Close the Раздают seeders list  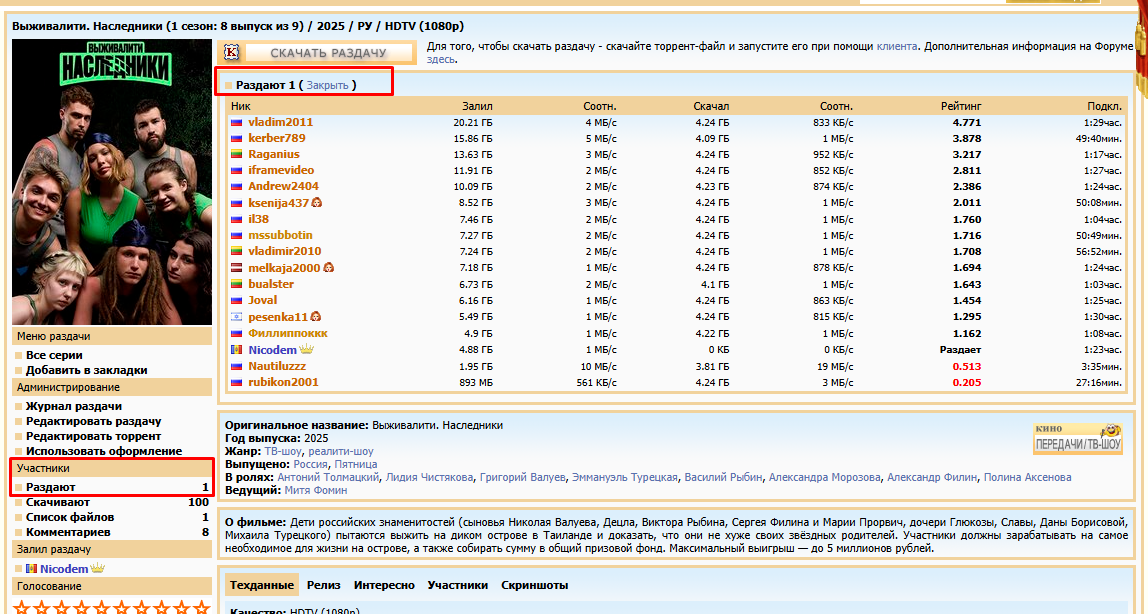[327, 85]
